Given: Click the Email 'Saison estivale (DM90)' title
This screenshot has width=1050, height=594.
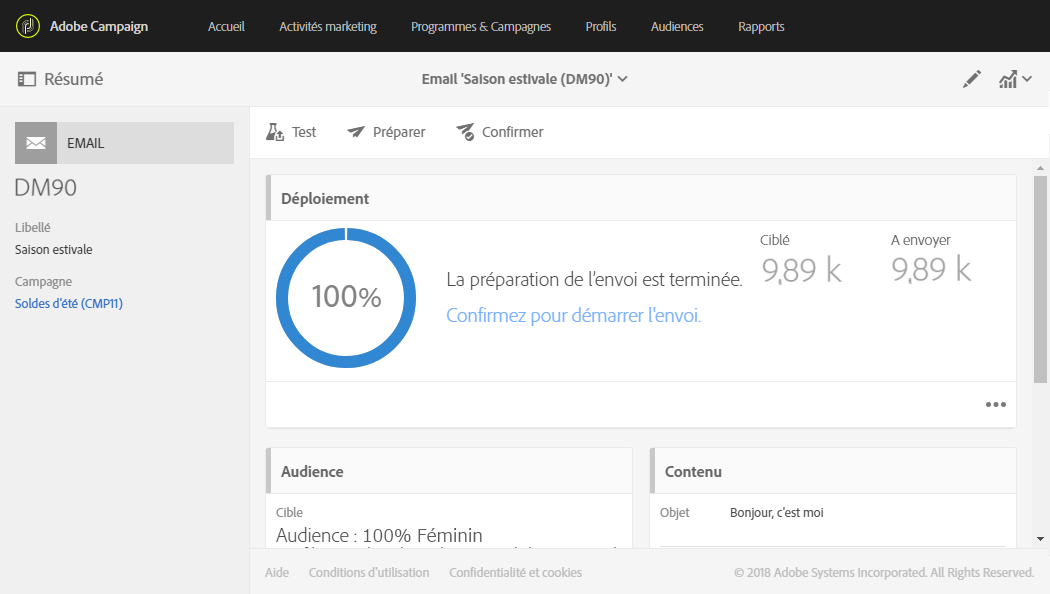Looking at the screenshot, I should tap(517, 79).
